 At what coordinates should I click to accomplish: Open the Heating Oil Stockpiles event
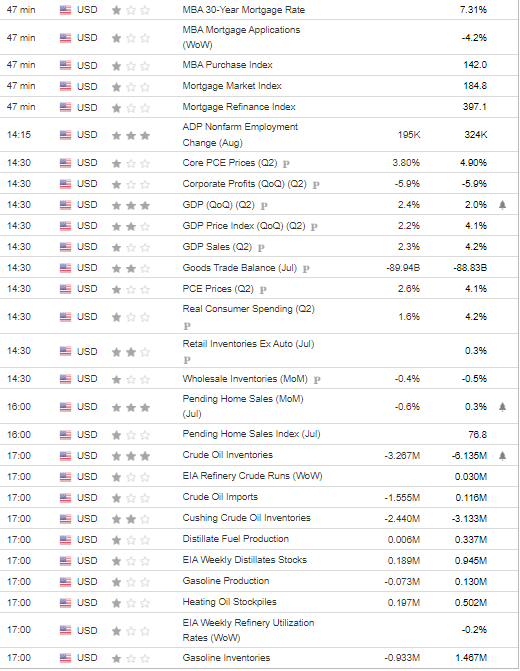coord(229,602)
